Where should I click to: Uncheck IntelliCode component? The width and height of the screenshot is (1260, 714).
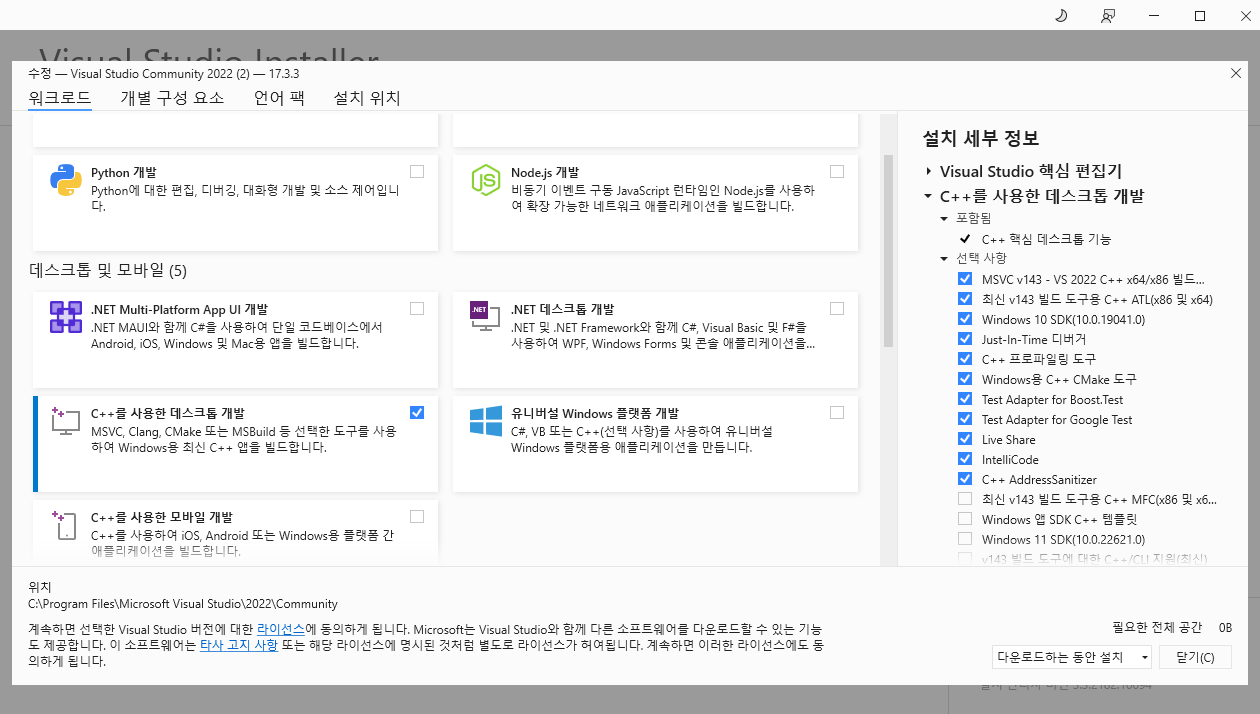point(965,459)
